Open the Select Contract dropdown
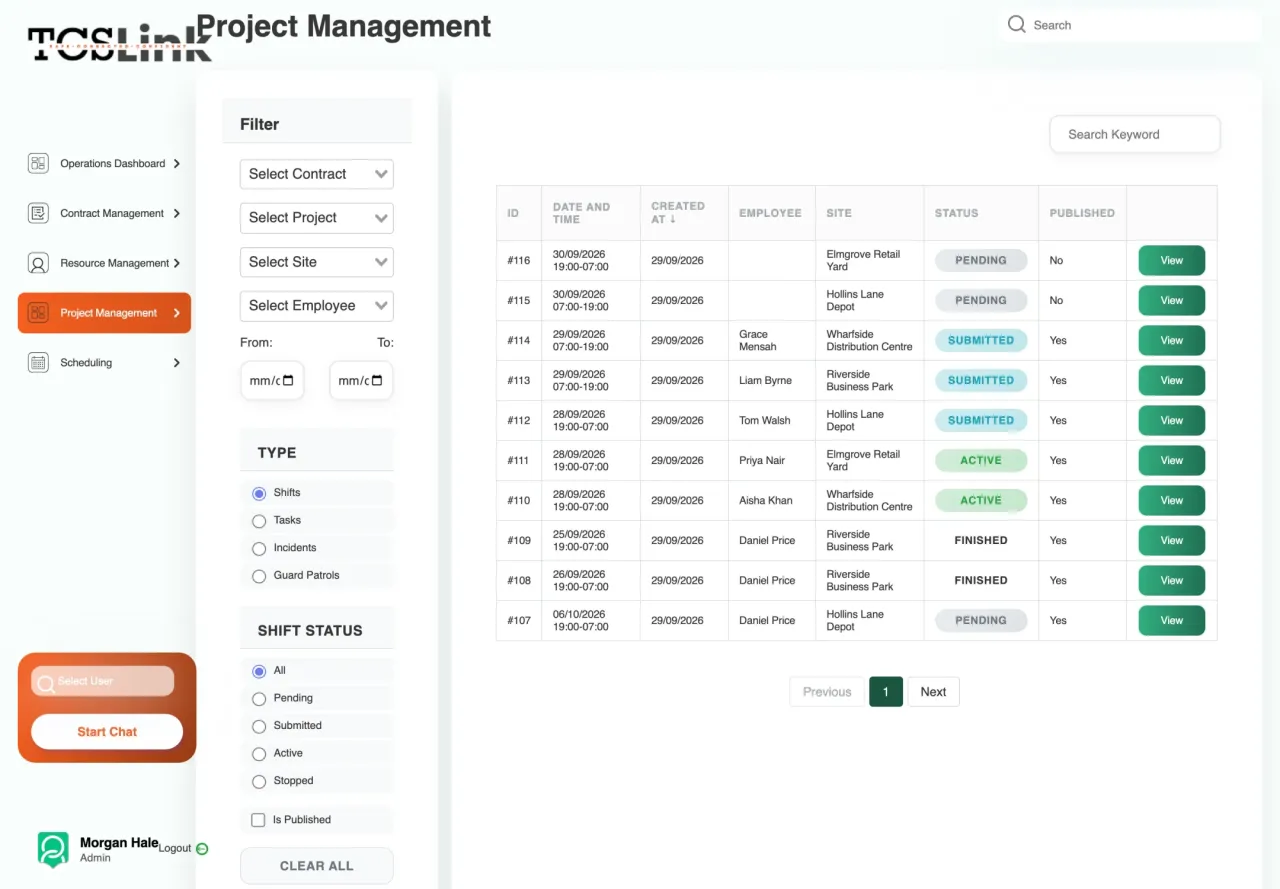 click(317, 174)
